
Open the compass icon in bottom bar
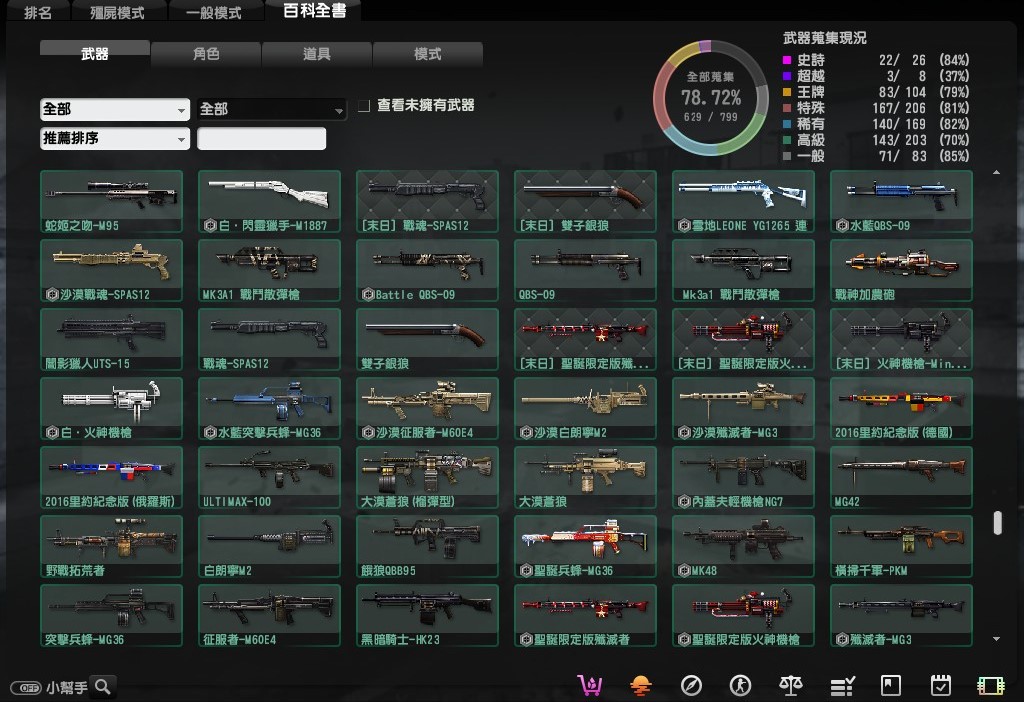pyautogui.click(x=691, y=685)
